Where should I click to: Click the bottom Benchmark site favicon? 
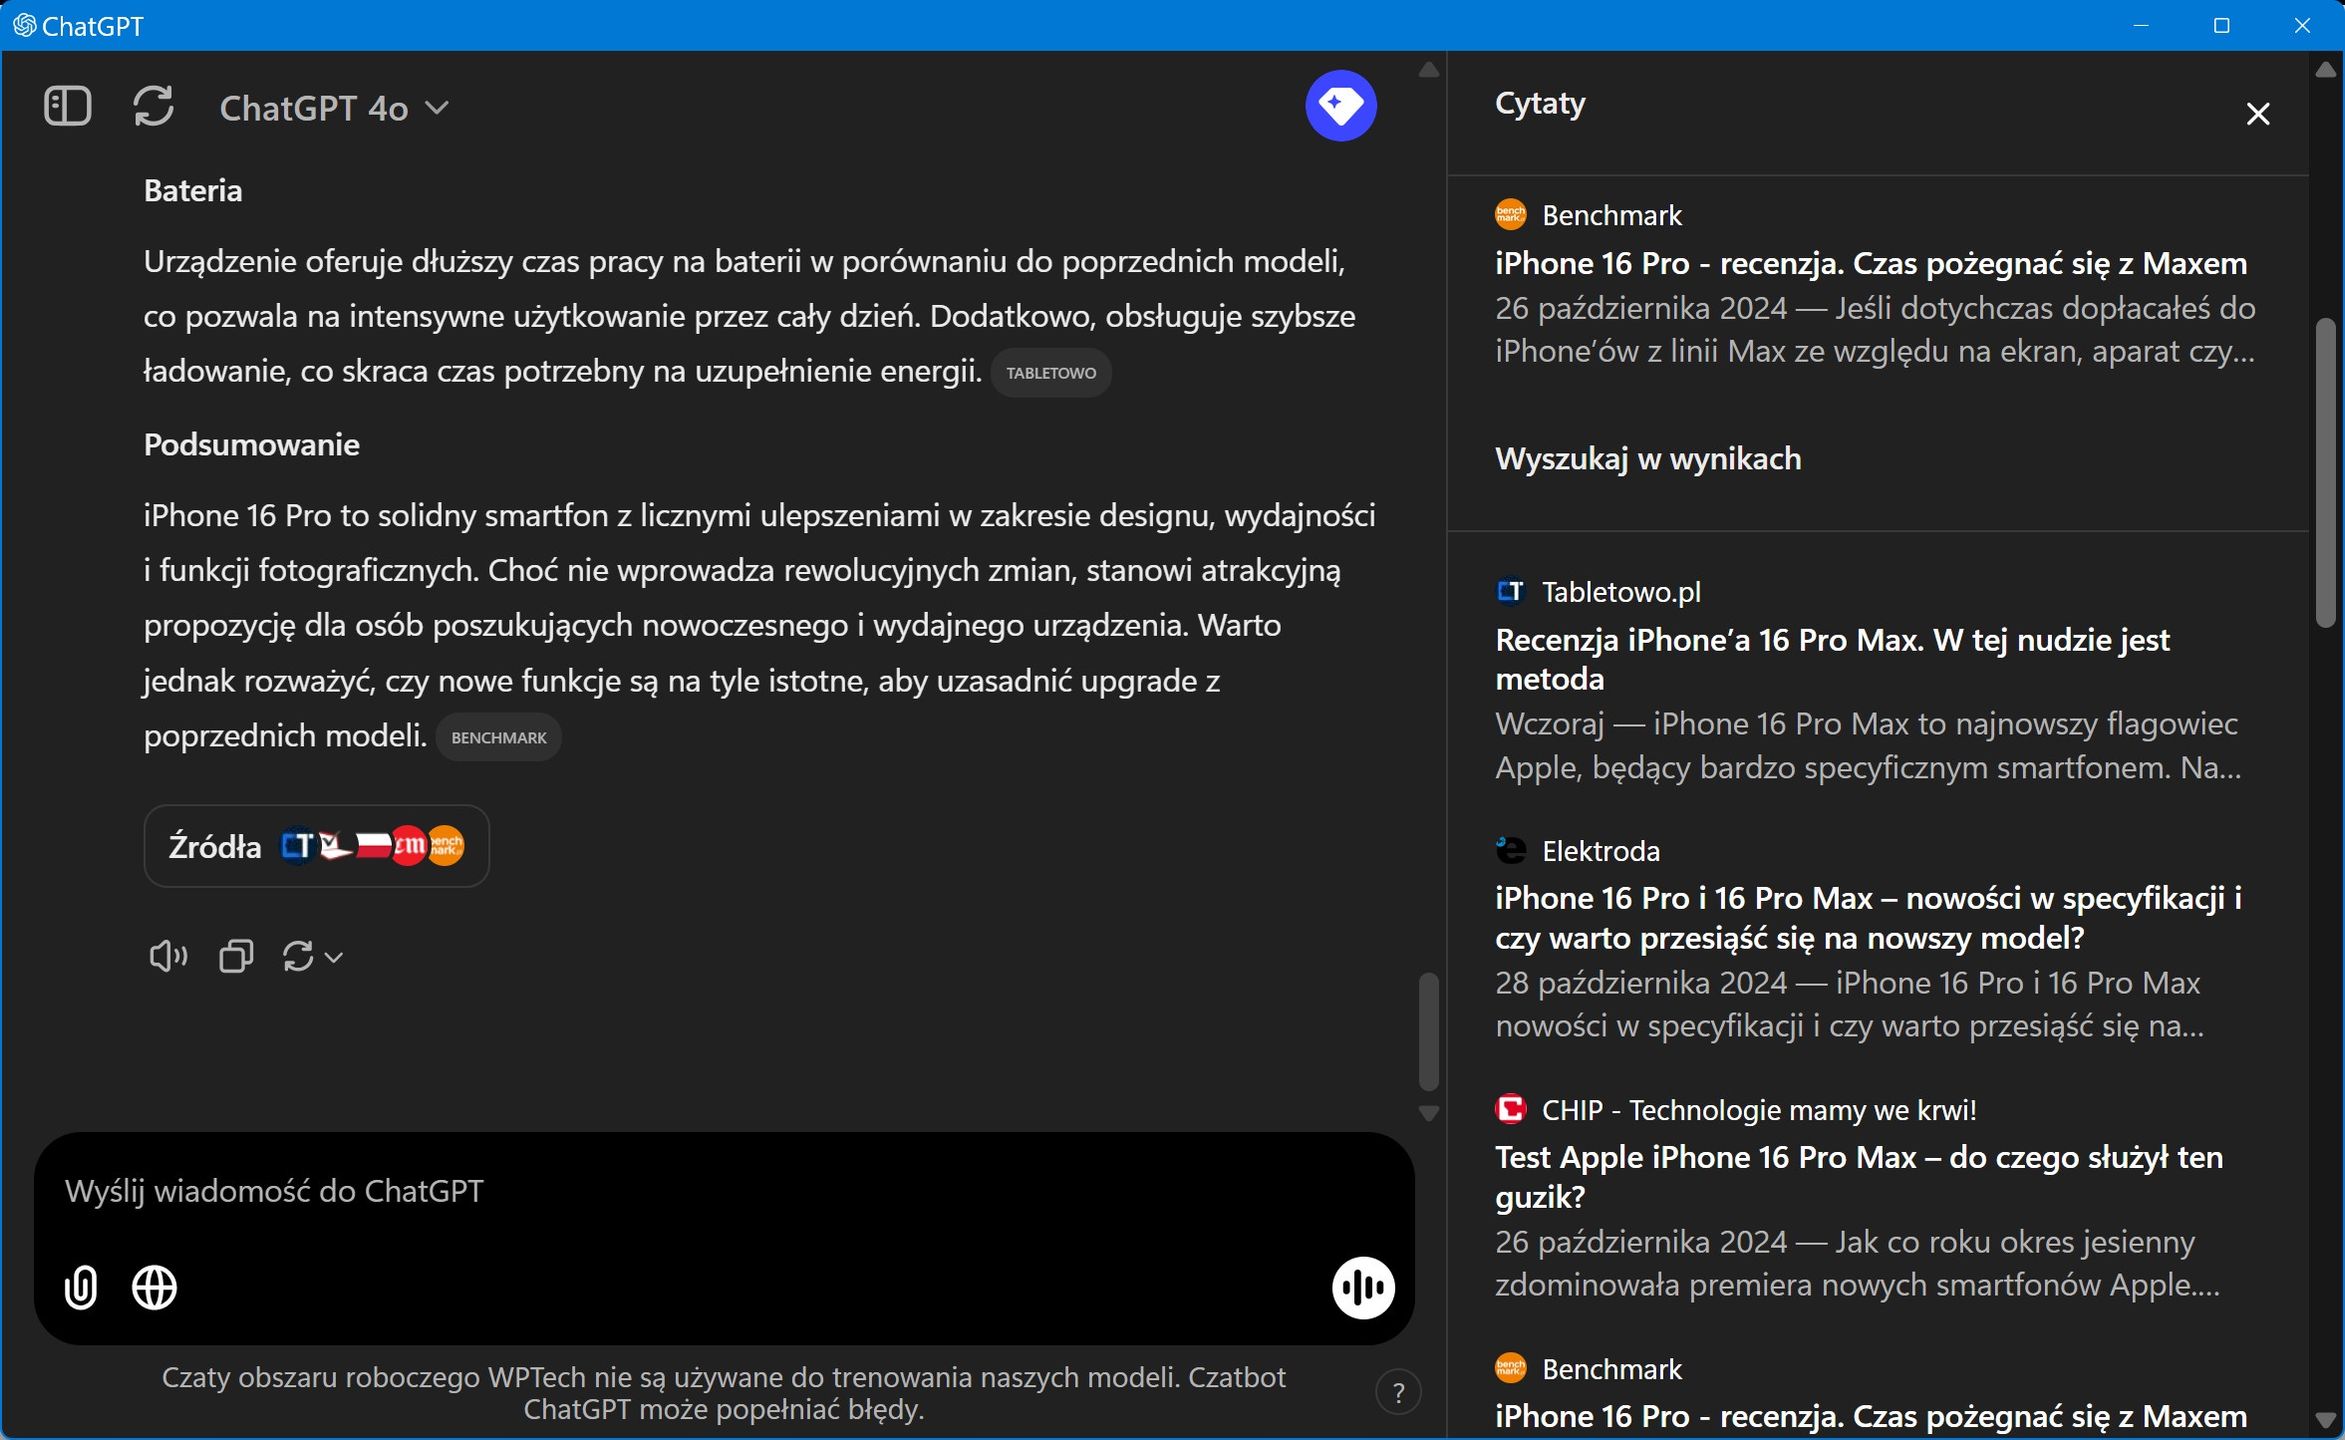(1510, 1368)
